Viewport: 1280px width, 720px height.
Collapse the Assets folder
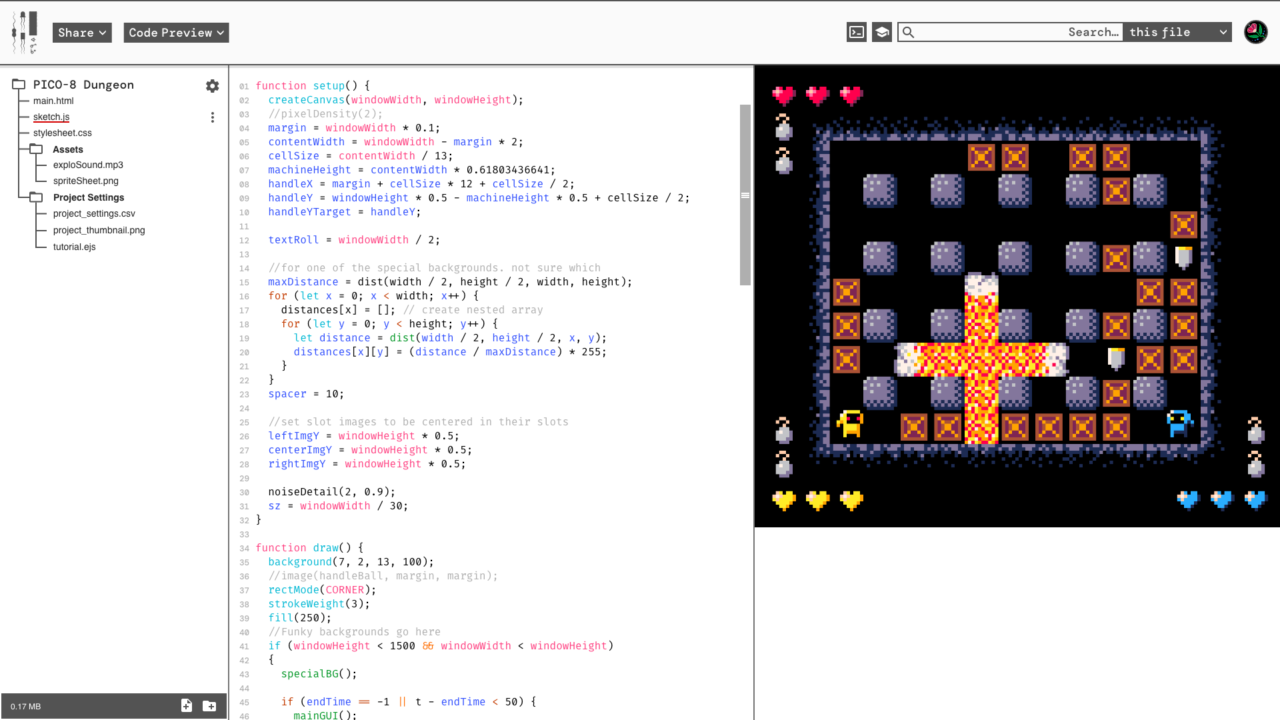36,149
